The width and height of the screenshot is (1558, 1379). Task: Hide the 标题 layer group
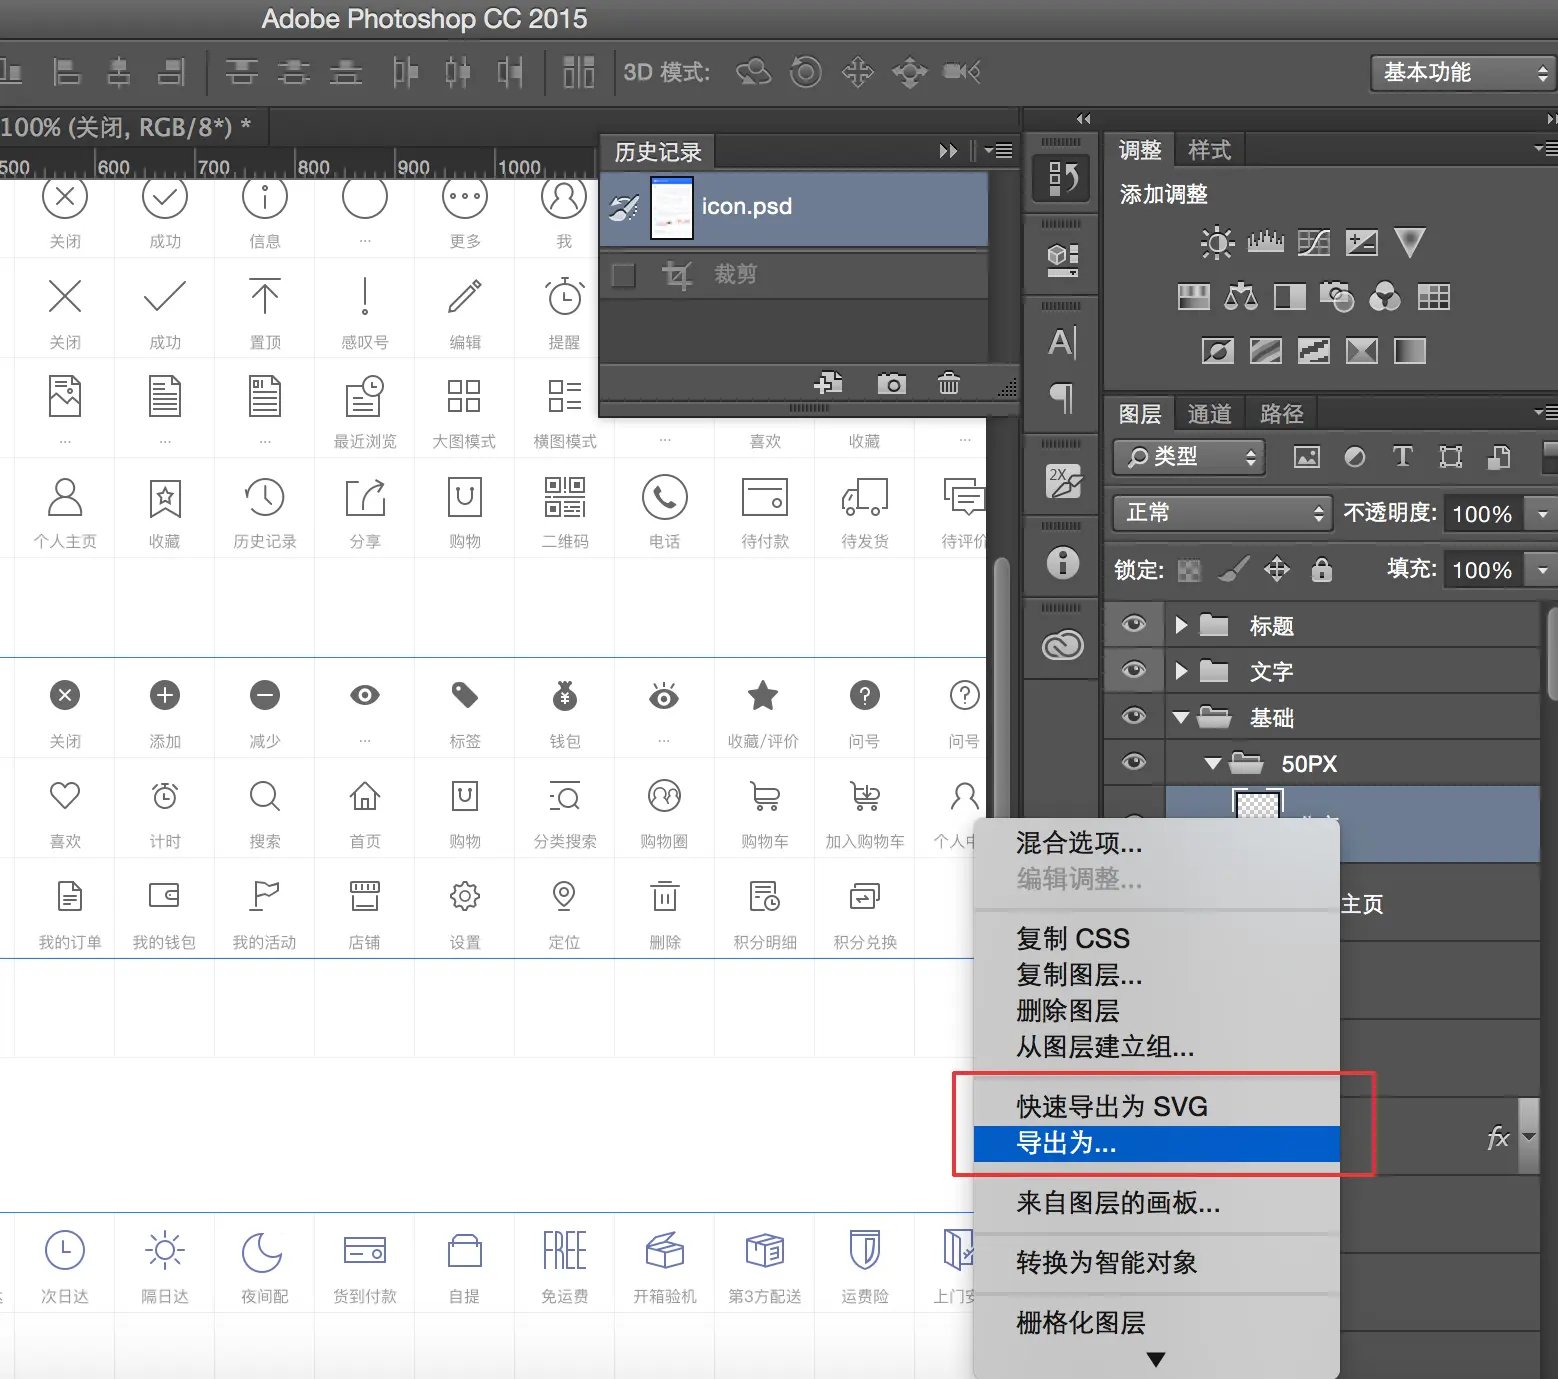coord(1134,625)
